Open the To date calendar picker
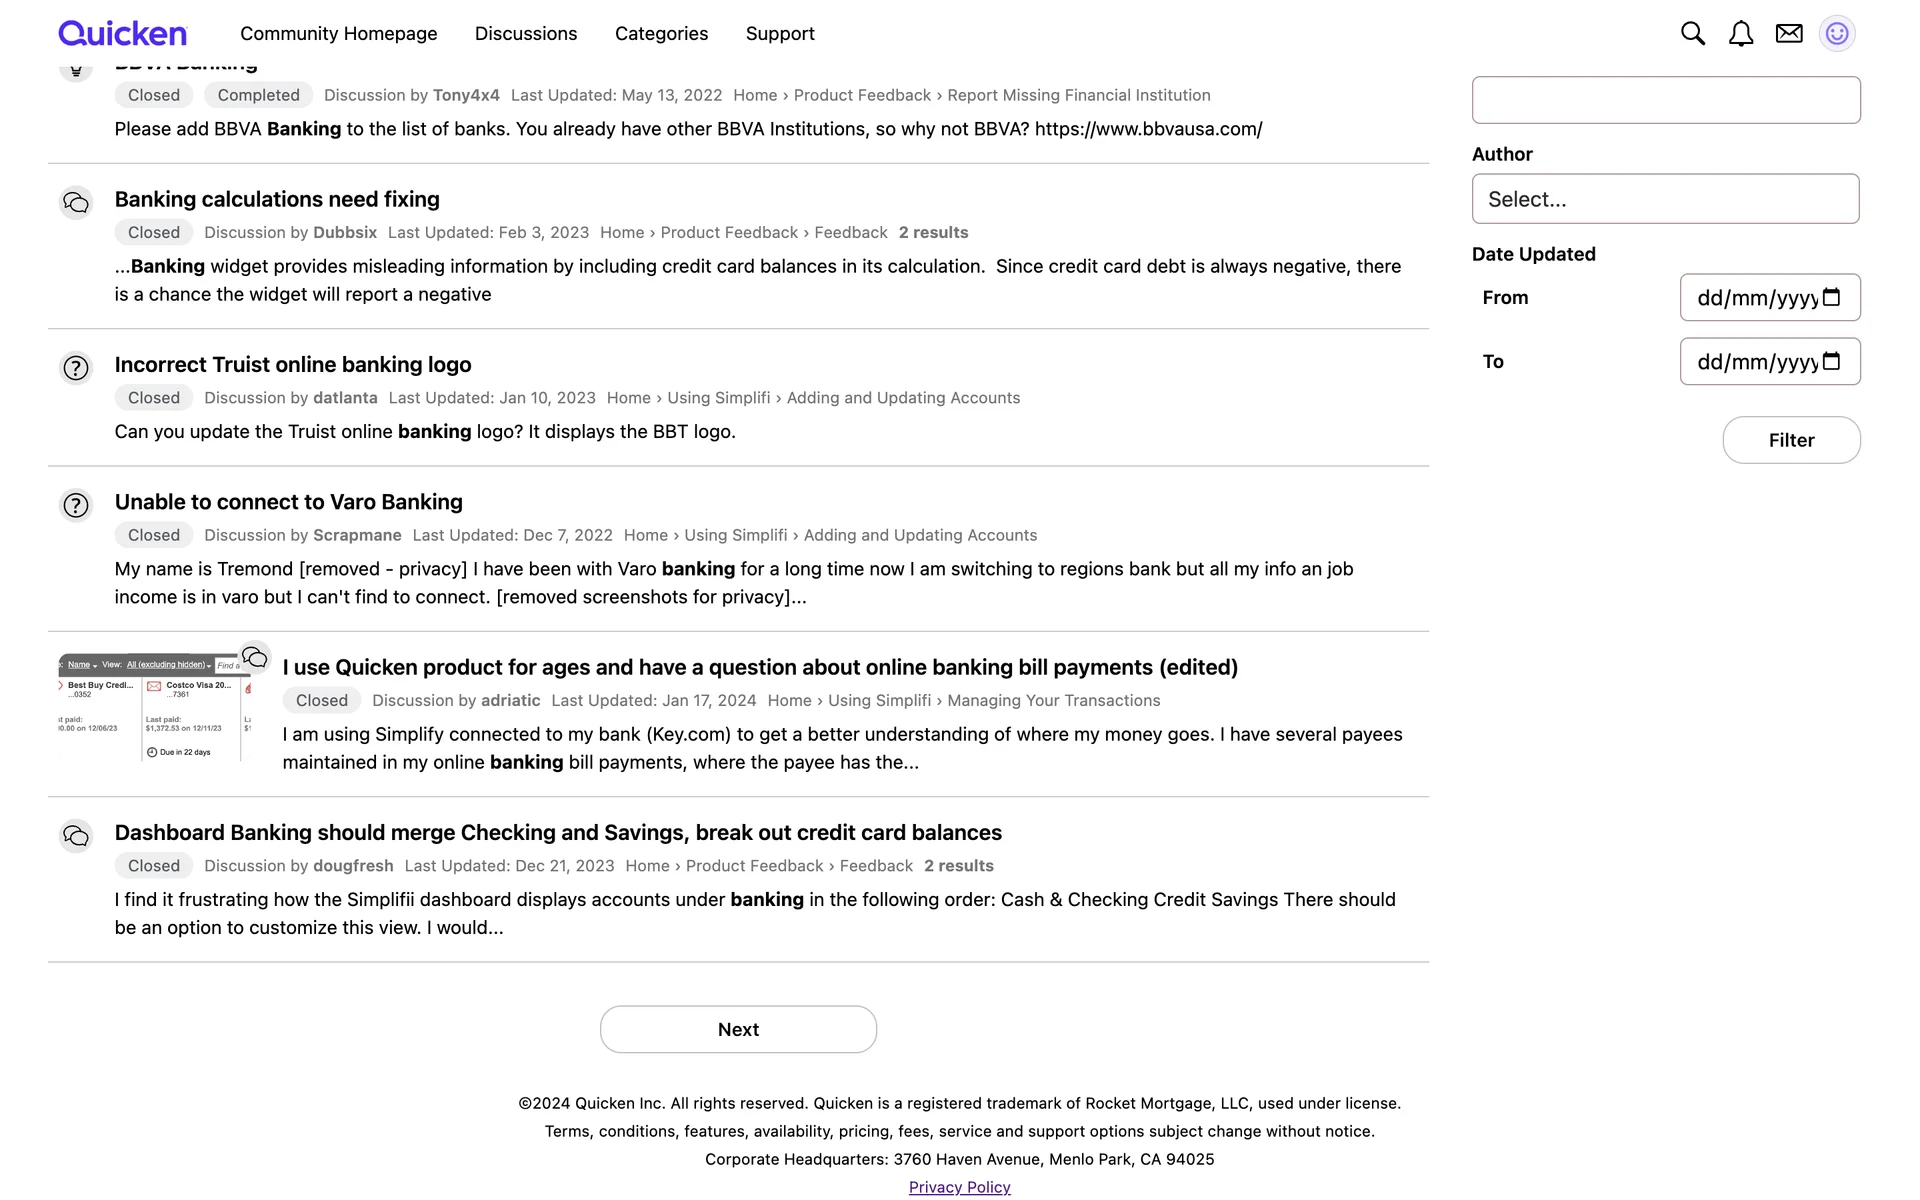The width and height of the screenshot is (1920, 1200). 1831,361
